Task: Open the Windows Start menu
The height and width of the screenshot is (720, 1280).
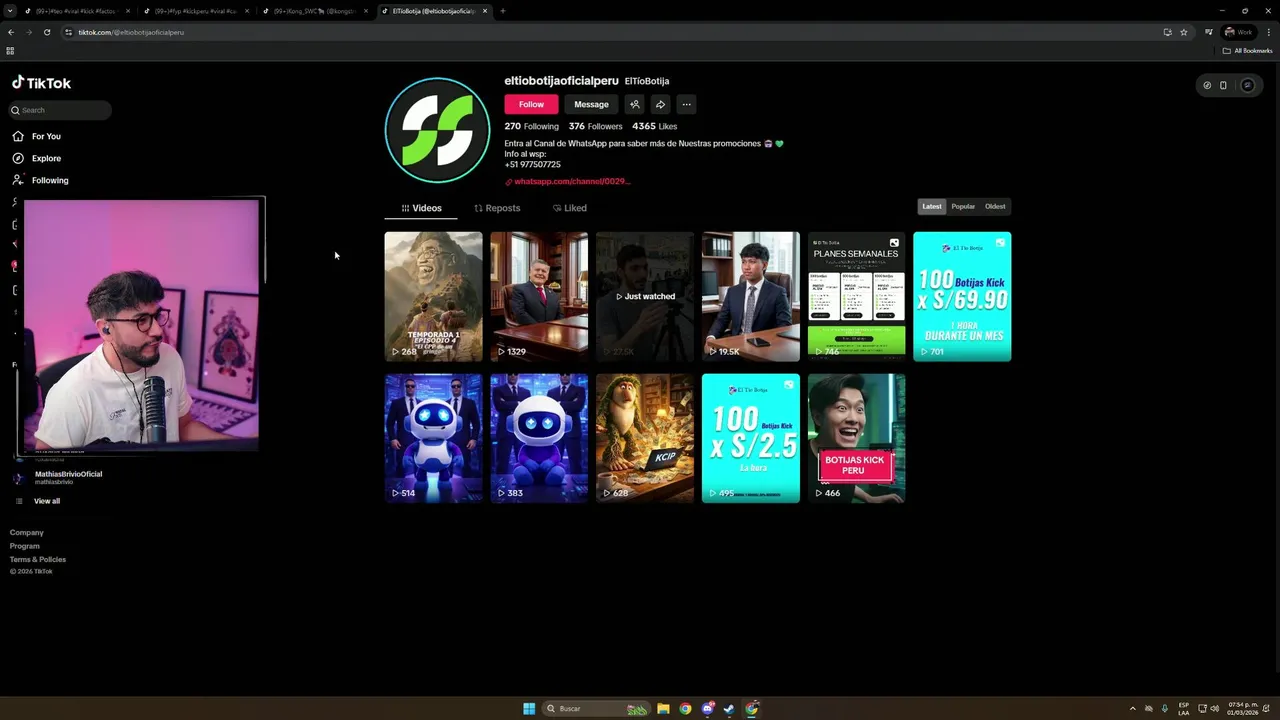Action: (529, 709)
